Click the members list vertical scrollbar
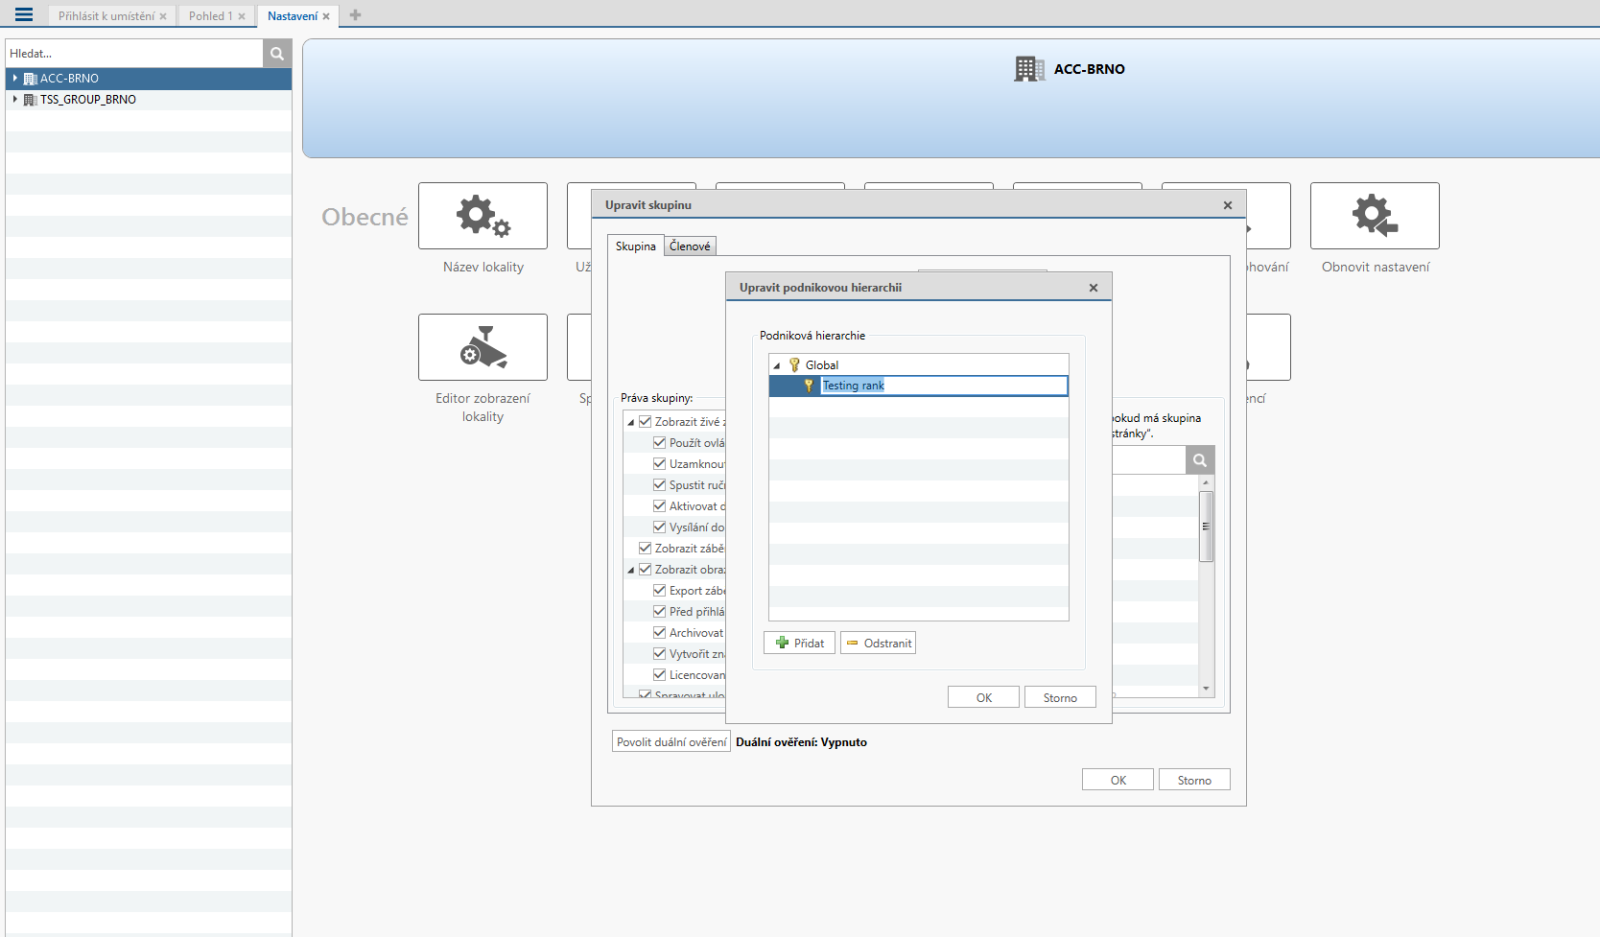This screenshot has height=937, width=1600. [1206, 526]
